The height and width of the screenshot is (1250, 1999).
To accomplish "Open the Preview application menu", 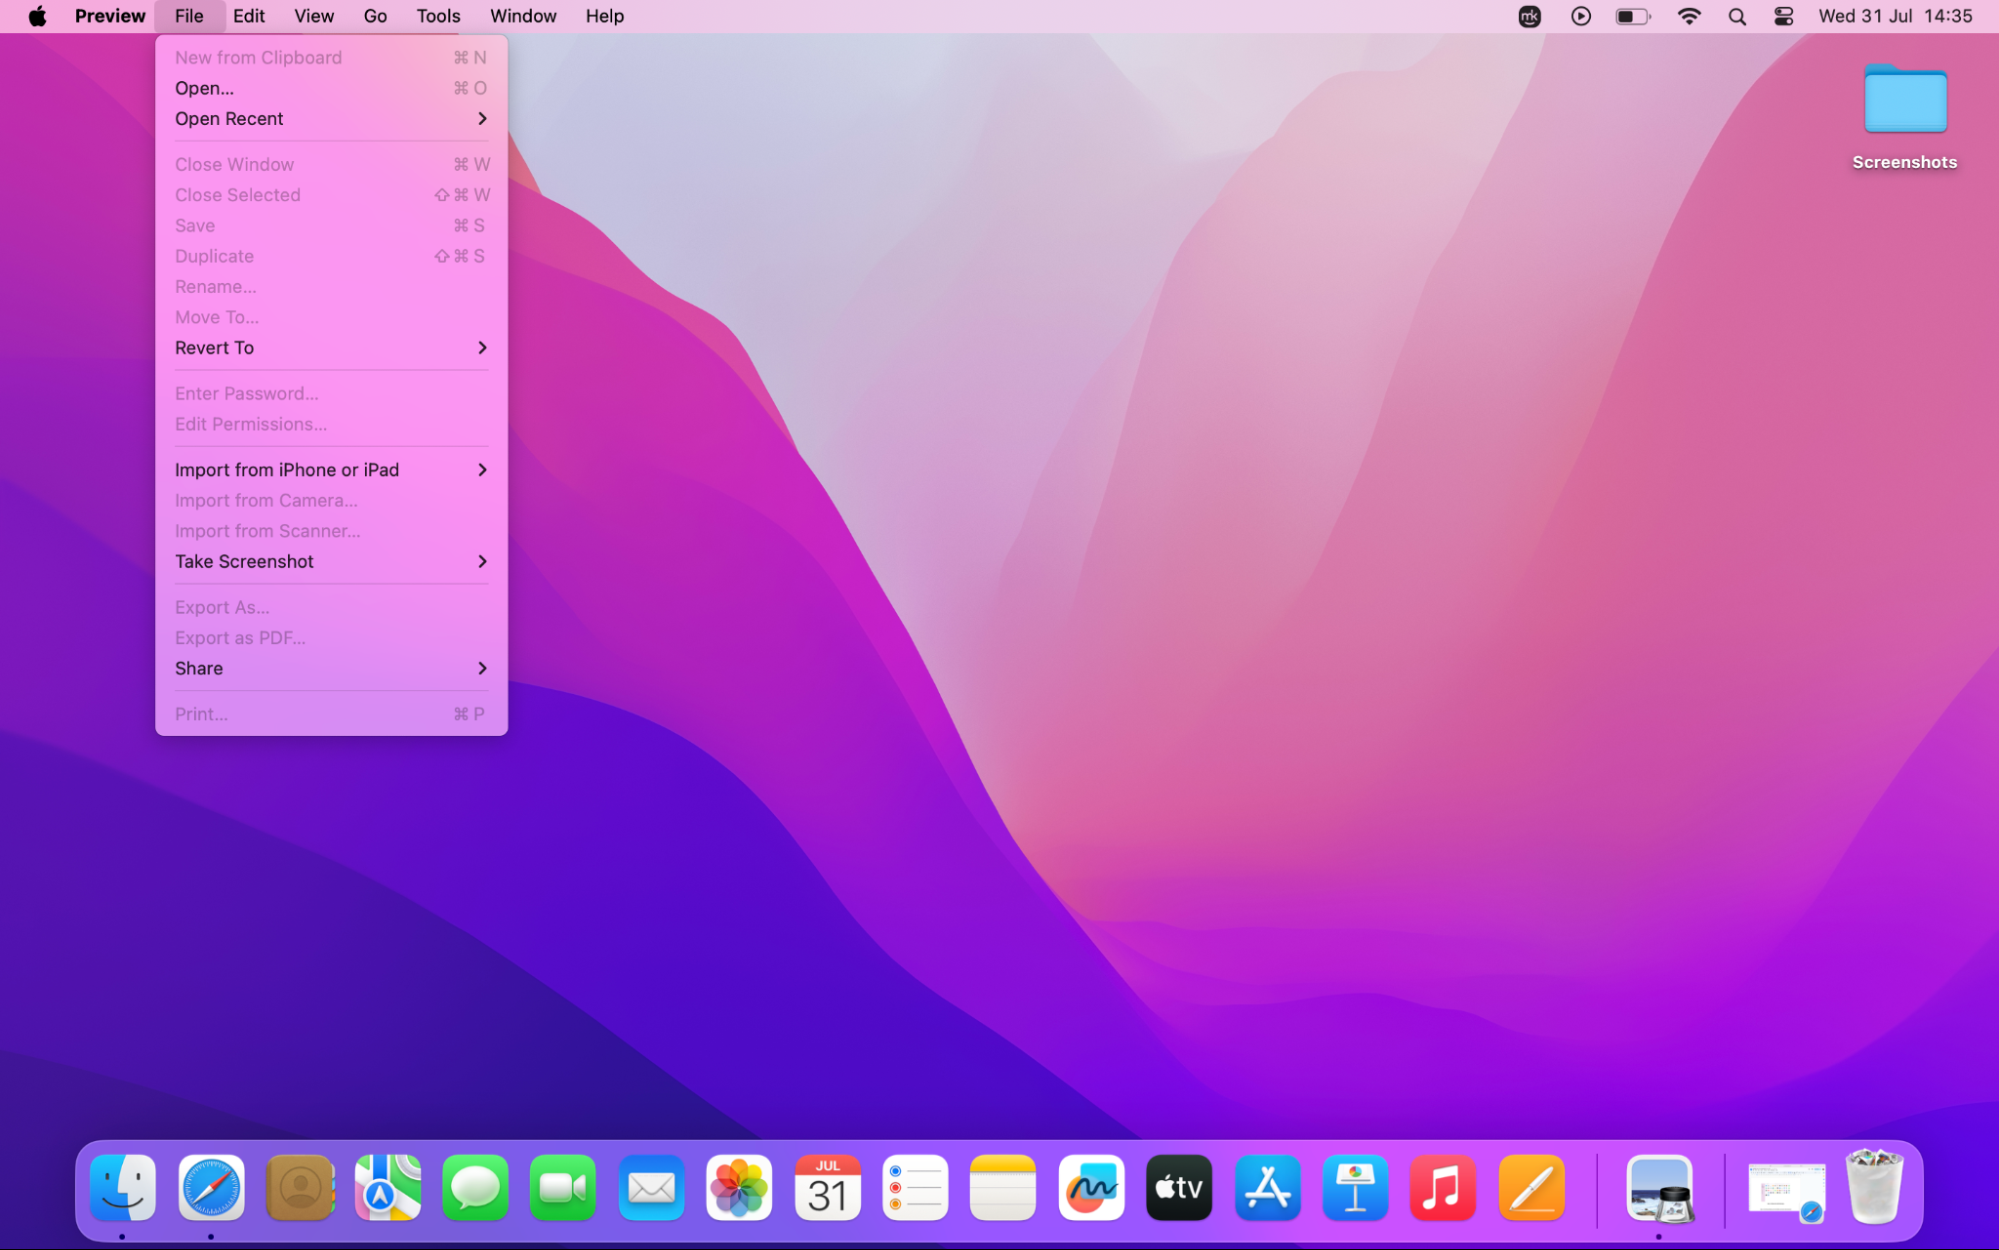I will pos(110,16).
